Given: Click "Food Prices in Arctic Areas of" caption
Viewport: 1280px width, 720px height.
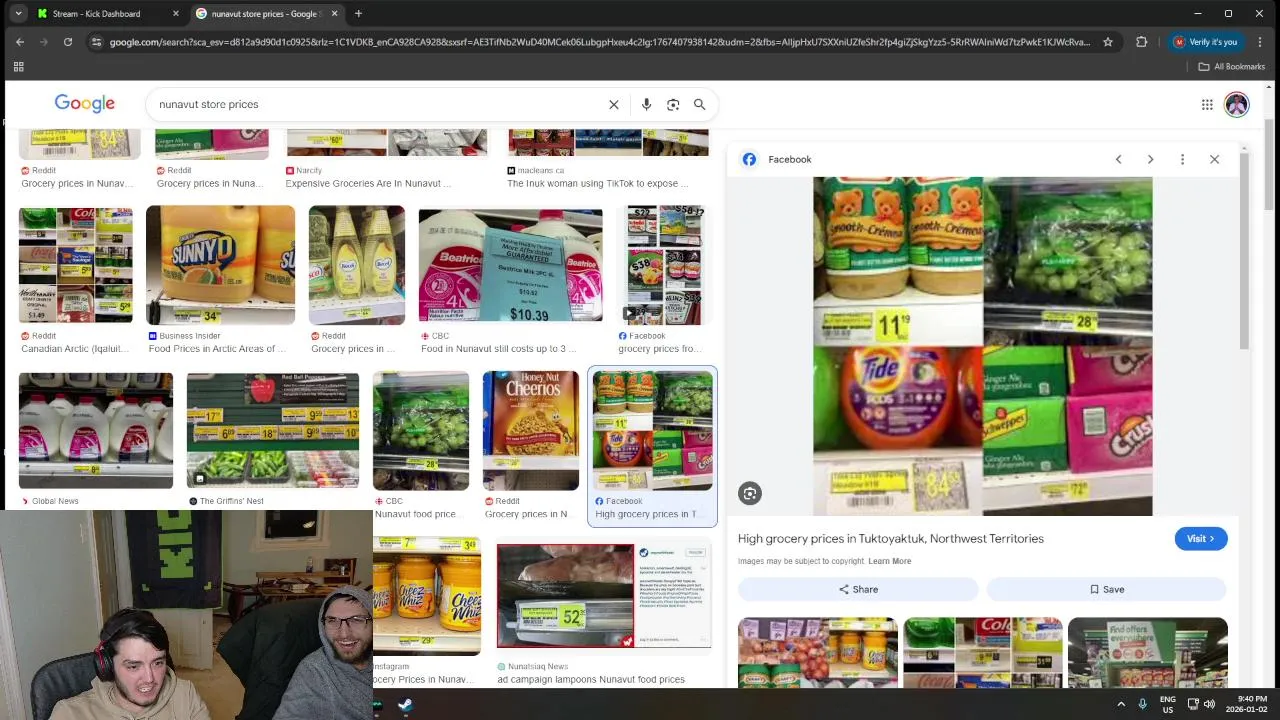Looking at the screenshot, I should pyautogui.click(x=217, y=349).
